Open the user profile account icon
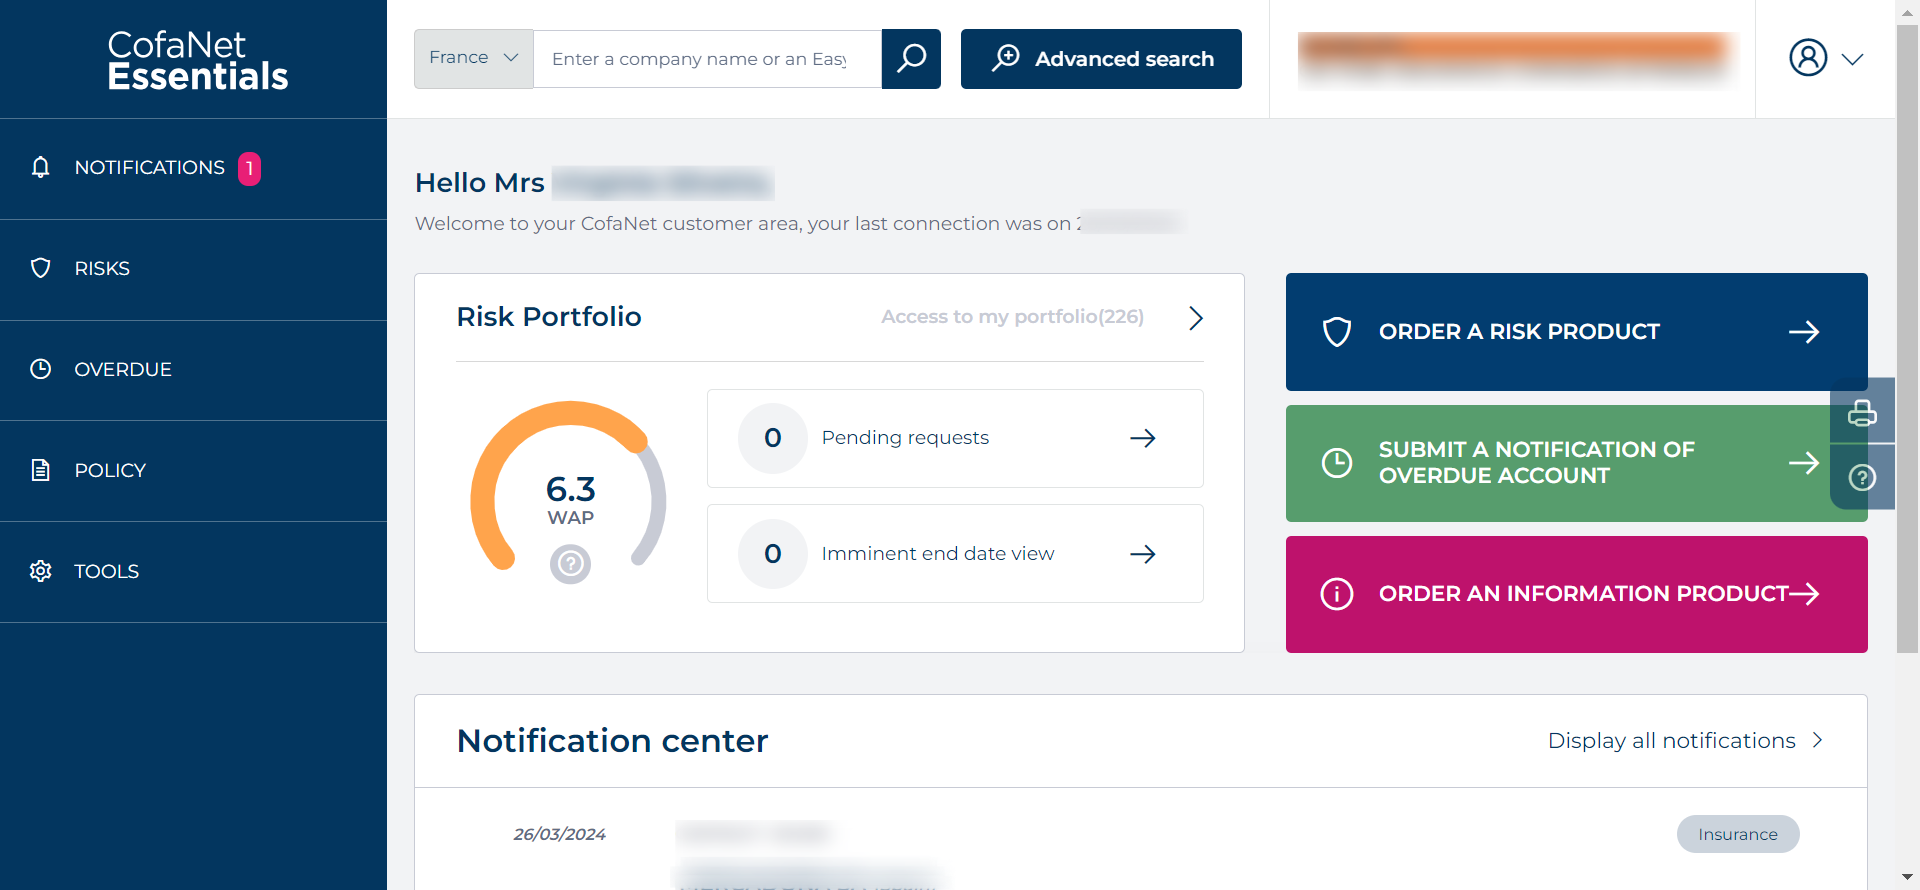1920x890 pixels. tap(1808, 58)
